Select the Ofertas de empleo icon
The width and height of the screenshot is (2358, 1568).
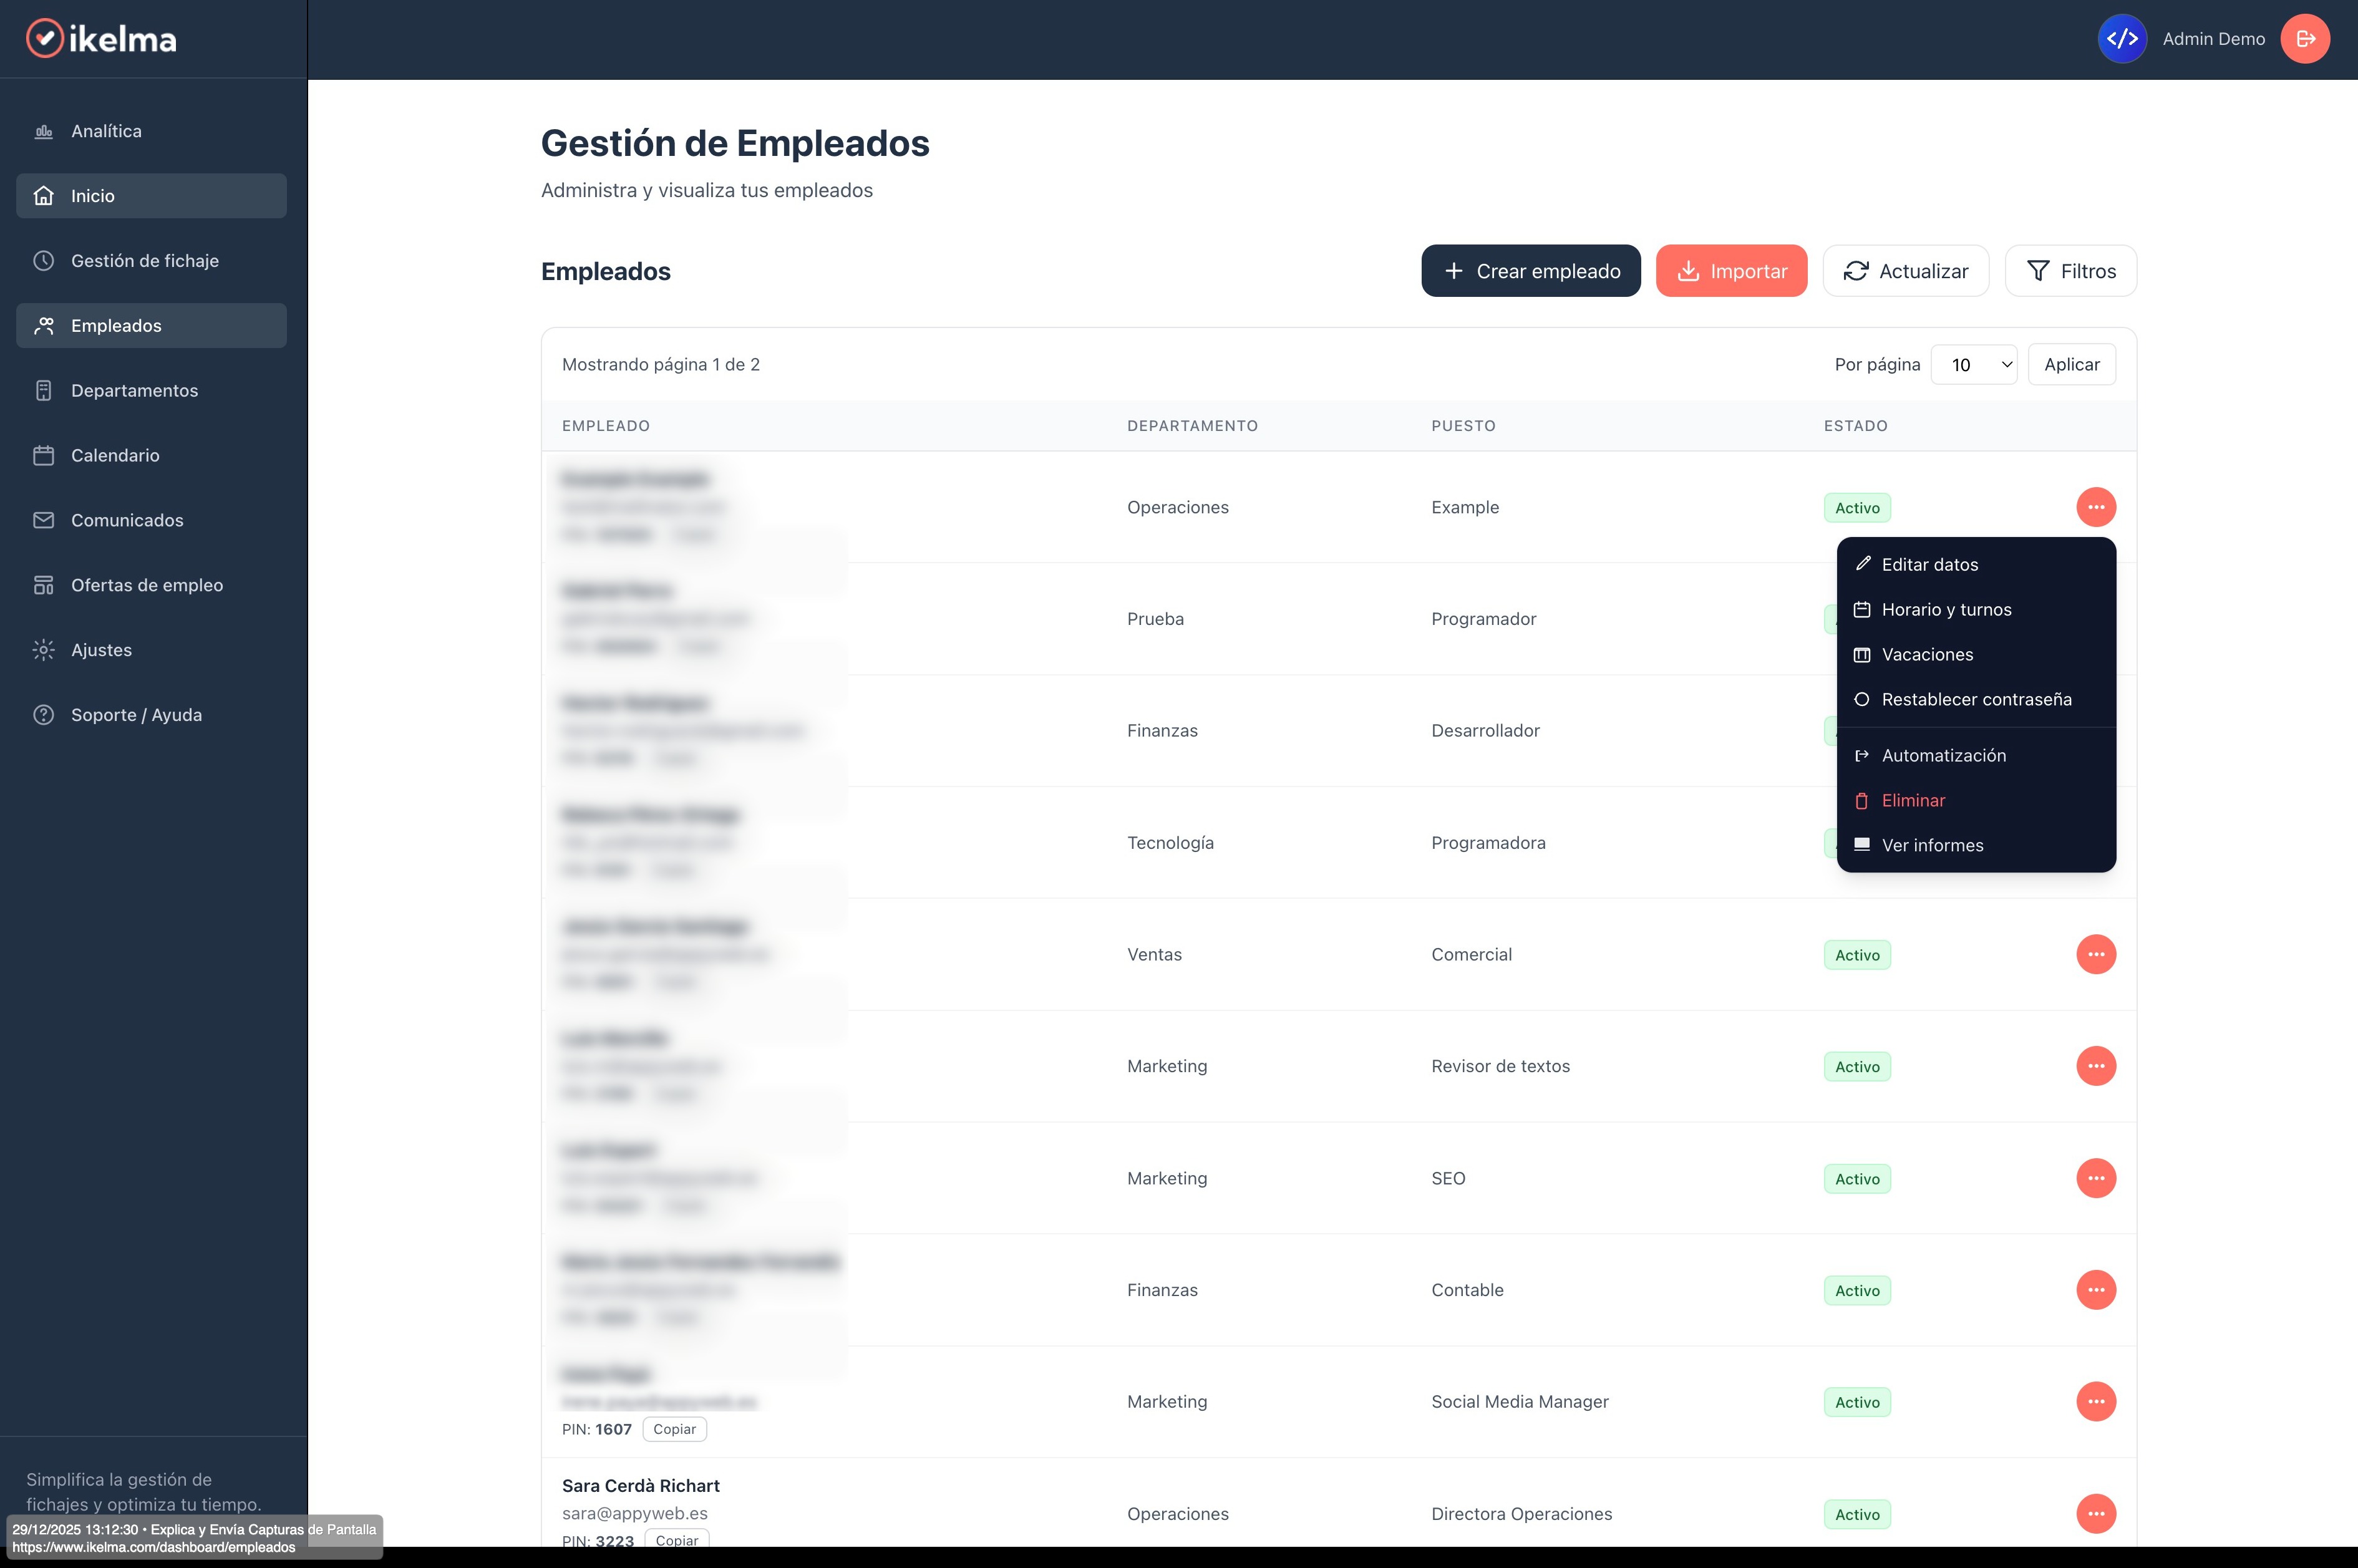click(44, 584)
